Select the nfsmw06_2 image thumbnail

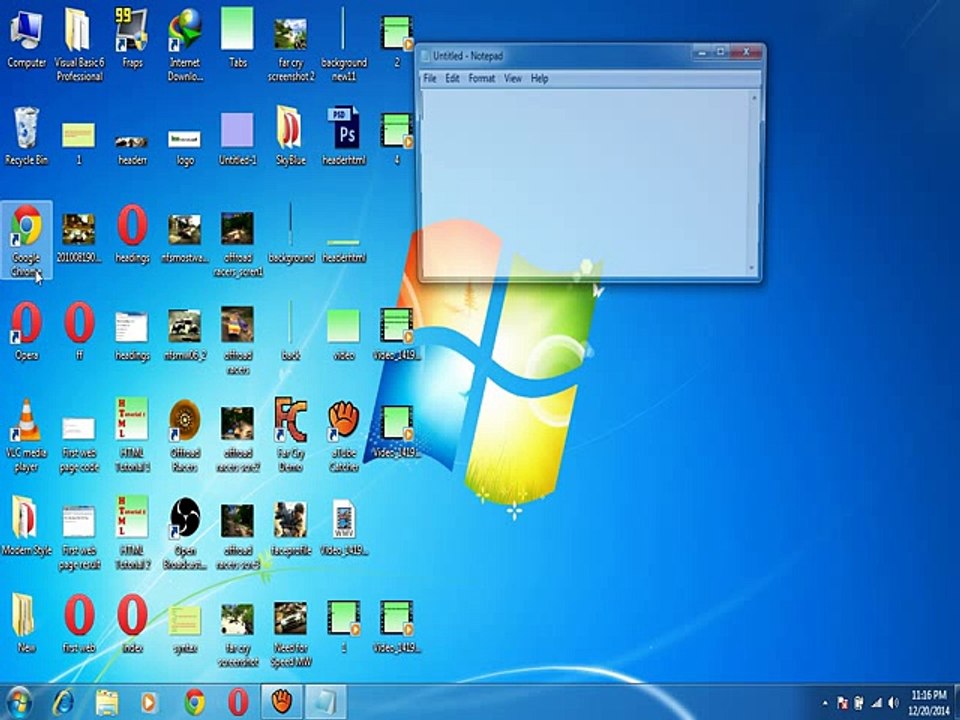pyautogui.click(x=185, y=334)
